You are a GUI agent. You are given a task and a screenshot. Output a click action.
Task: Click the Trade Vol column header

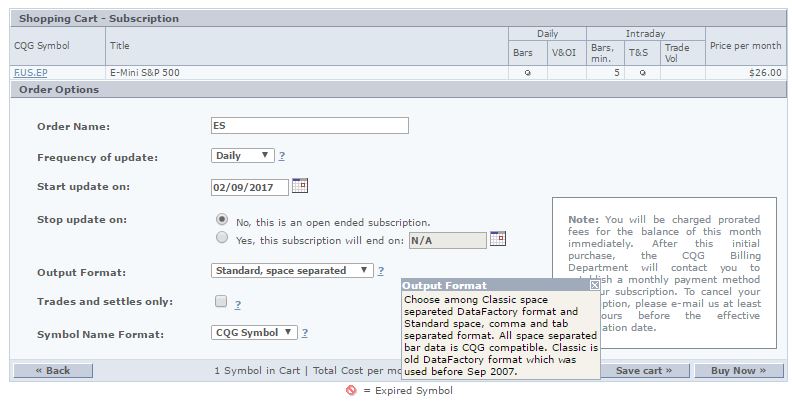click(683, 53)
